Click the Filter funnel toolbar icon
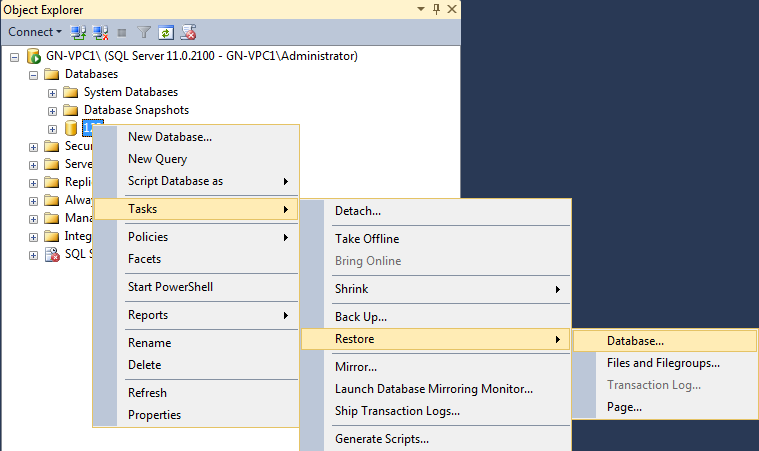 click(142, 32)
